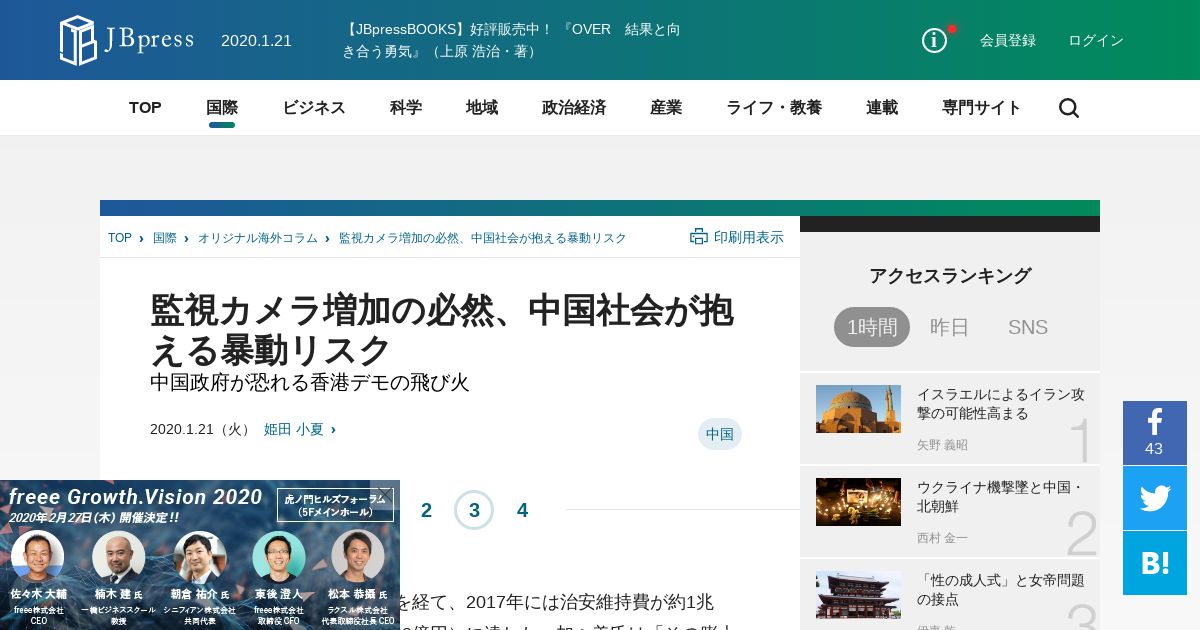The height and width of the screenshot is (630, 1200).
Task: Open ranking article ウクライナ機撃墜と中国・北朝鮮
Action: click(1001, 497)
